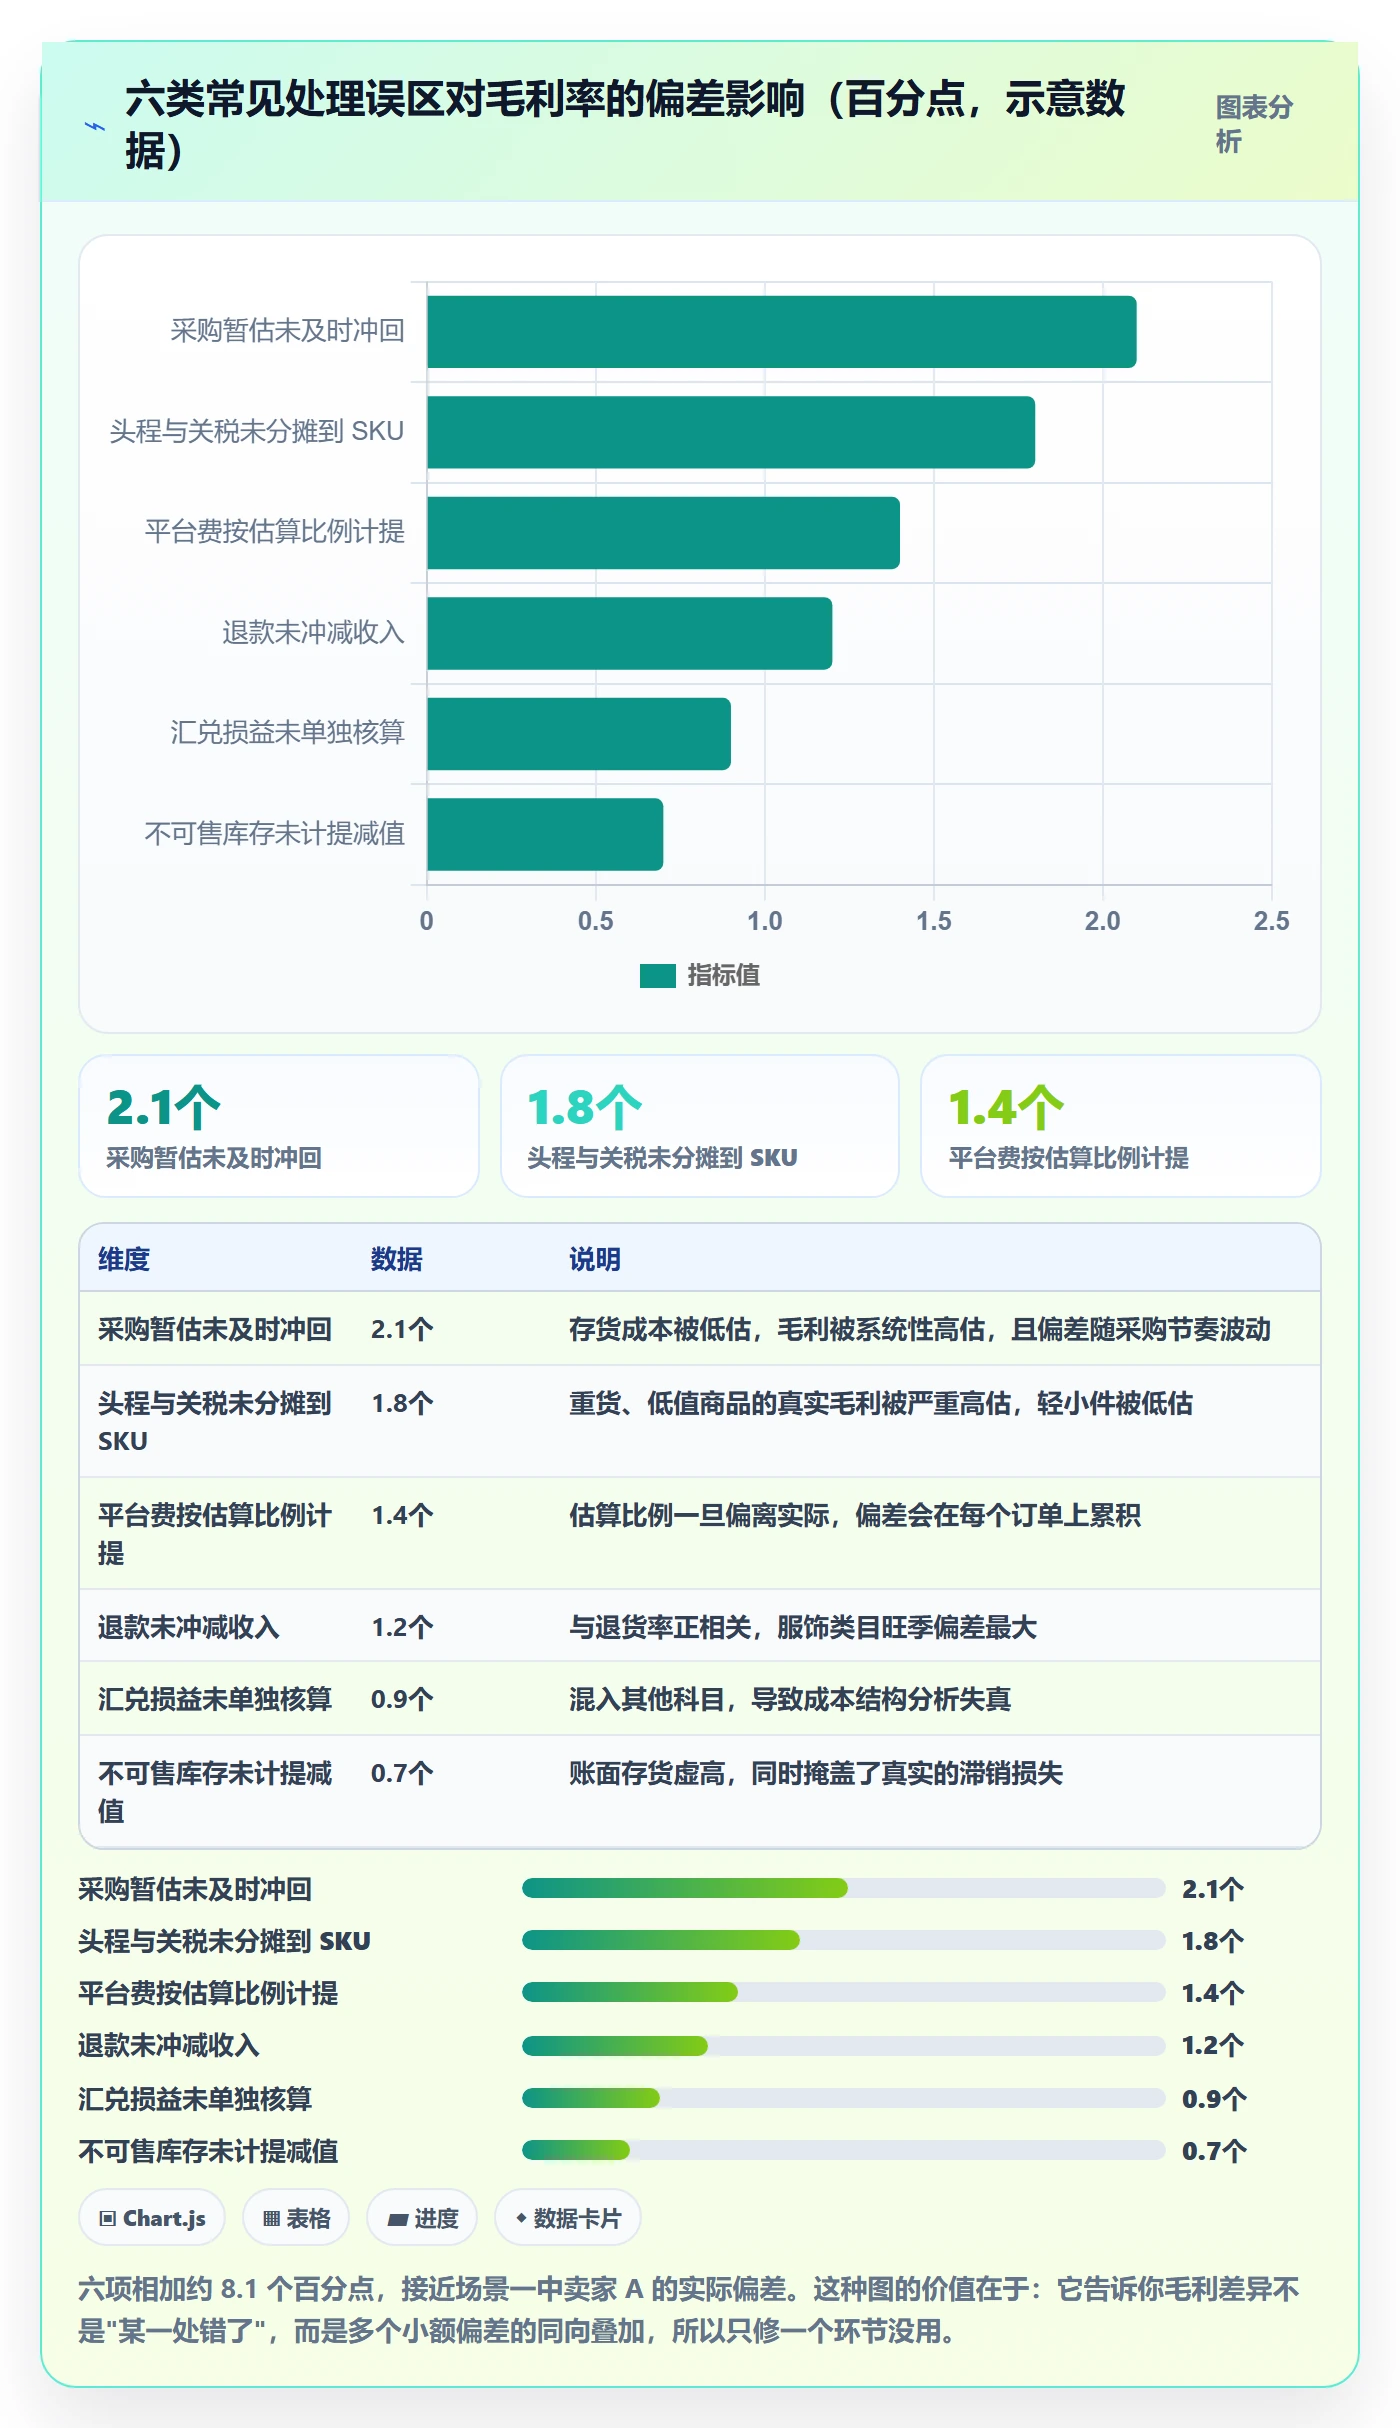Viewport: 1400px width, 2428px height.
Task: Toggle the 指标值 legend color box
Action: click(x=658, y=976)
